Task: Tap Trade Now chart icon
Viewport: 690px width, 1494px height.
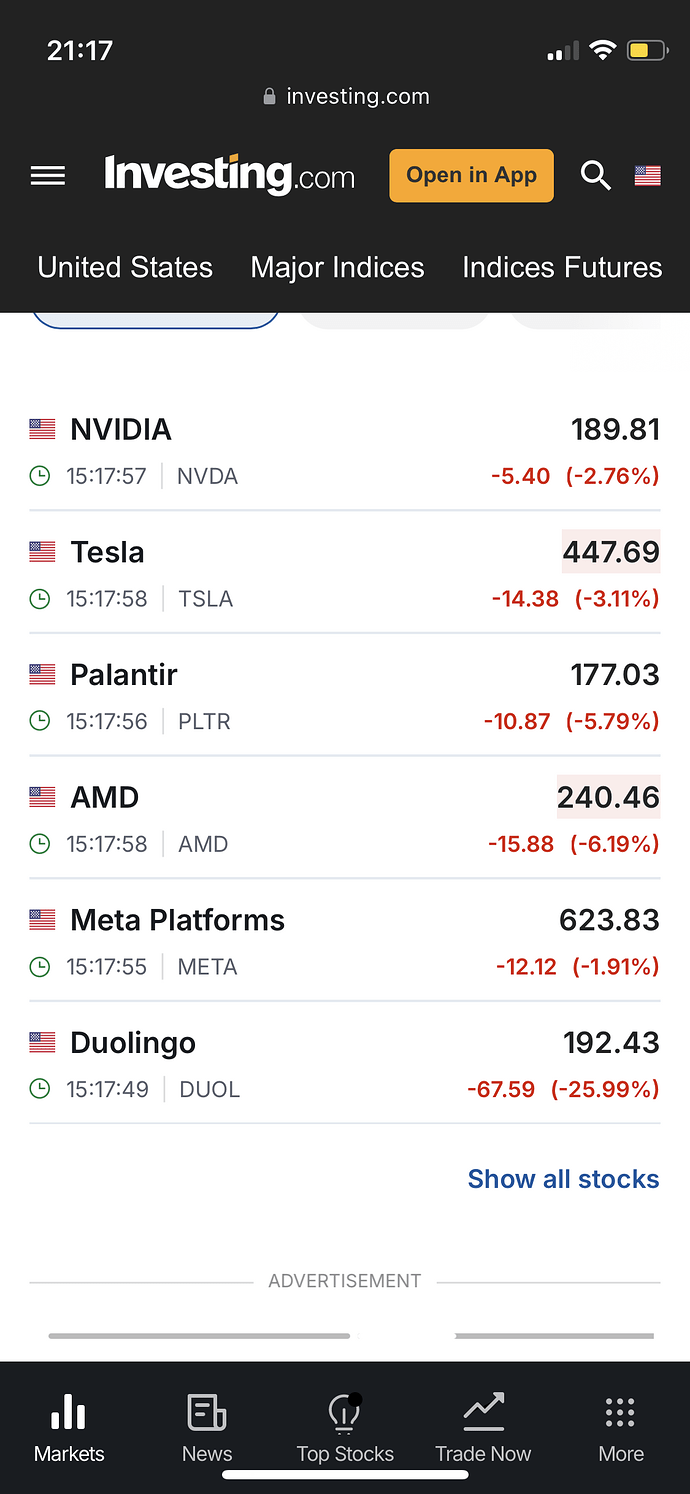Action: click(483, 1413)
